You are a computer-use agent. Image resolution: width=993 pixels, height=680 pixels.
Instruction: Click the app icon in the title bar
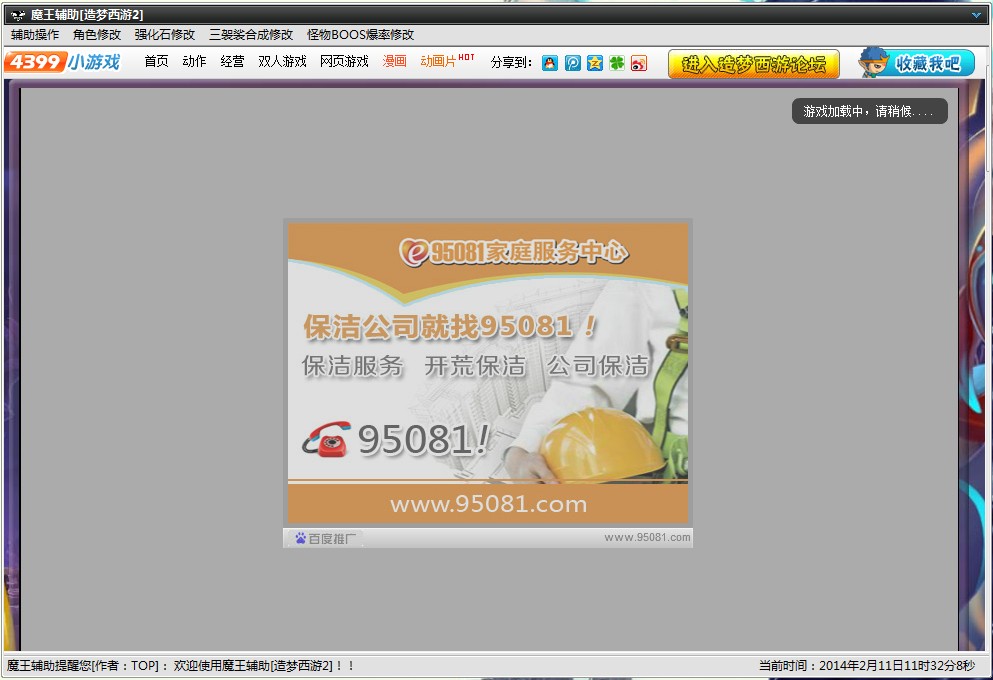17,15
